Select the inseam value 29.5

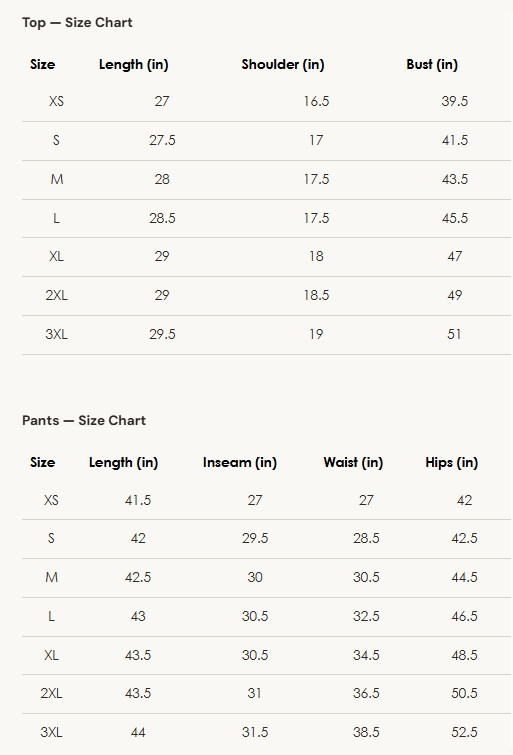tap(255, 538)
